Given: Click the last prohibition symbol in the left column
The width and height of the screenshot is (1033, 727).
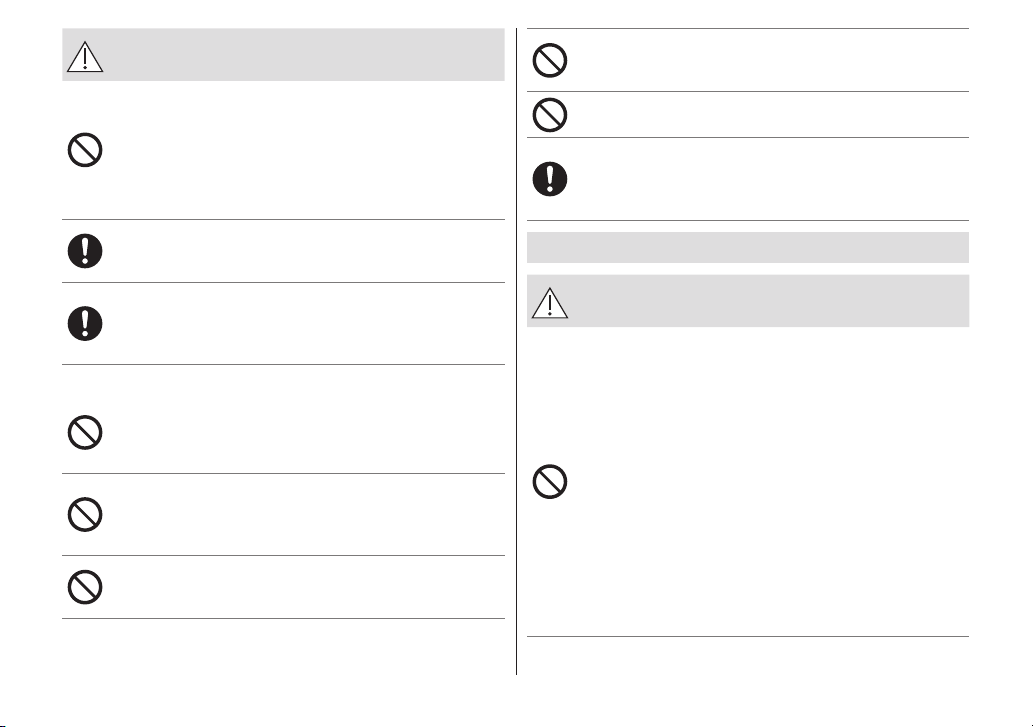Looking at the screenshot, I should pos(85,587).
